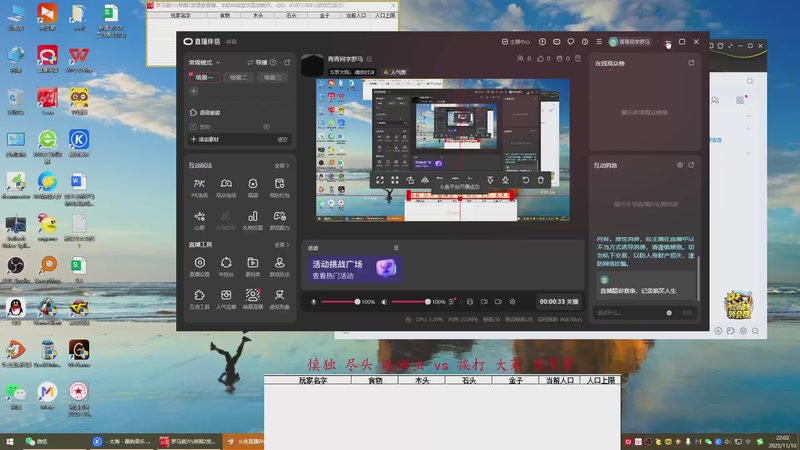The width and height of the screenshot is (800, 450).
Task: Open the user account dropdown in title bar
Action: pyautogui.click(x=630, y=42)
